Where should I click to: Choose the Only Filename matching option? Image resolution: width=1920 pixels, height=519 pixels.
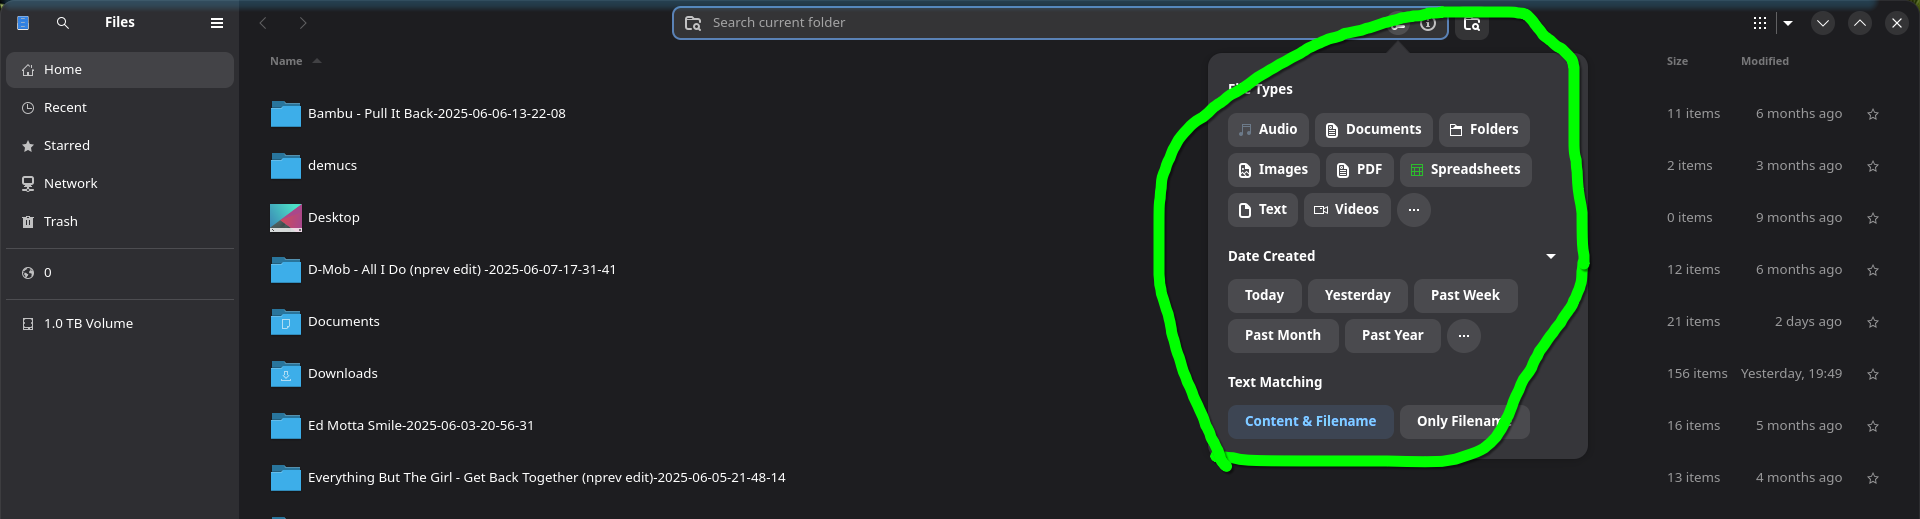click(x=1463, y=422)
